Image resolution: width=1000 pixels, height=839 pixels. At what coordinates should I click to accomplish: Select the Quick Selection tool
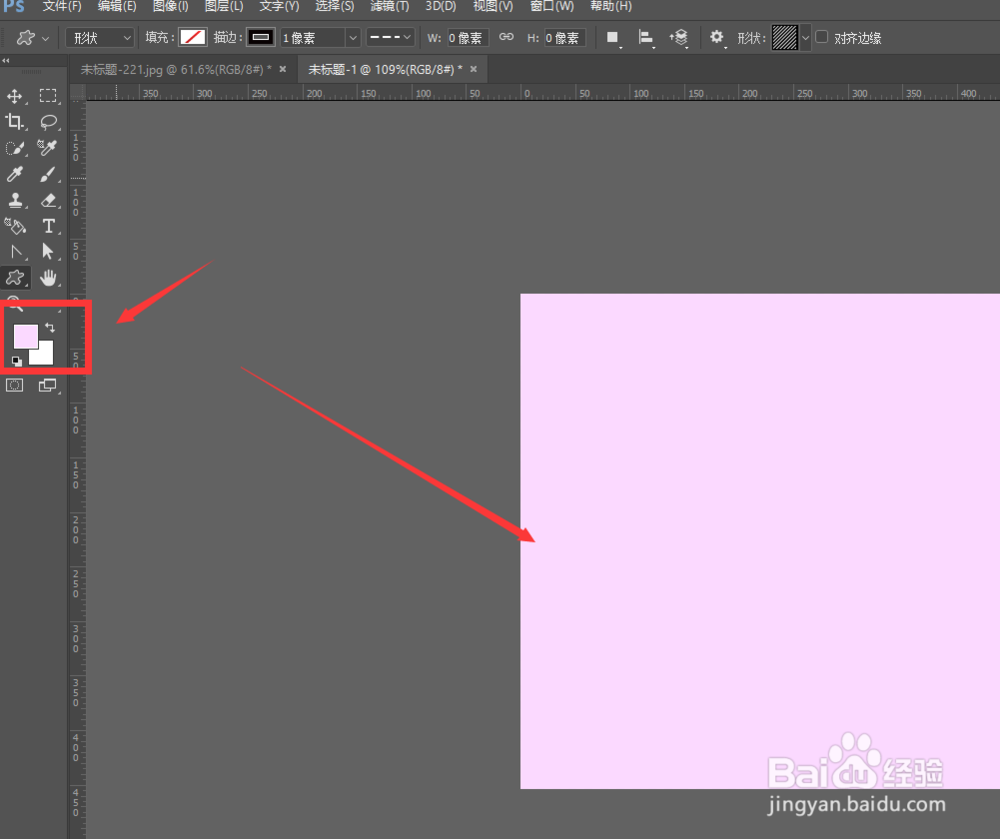click(15, 148)
